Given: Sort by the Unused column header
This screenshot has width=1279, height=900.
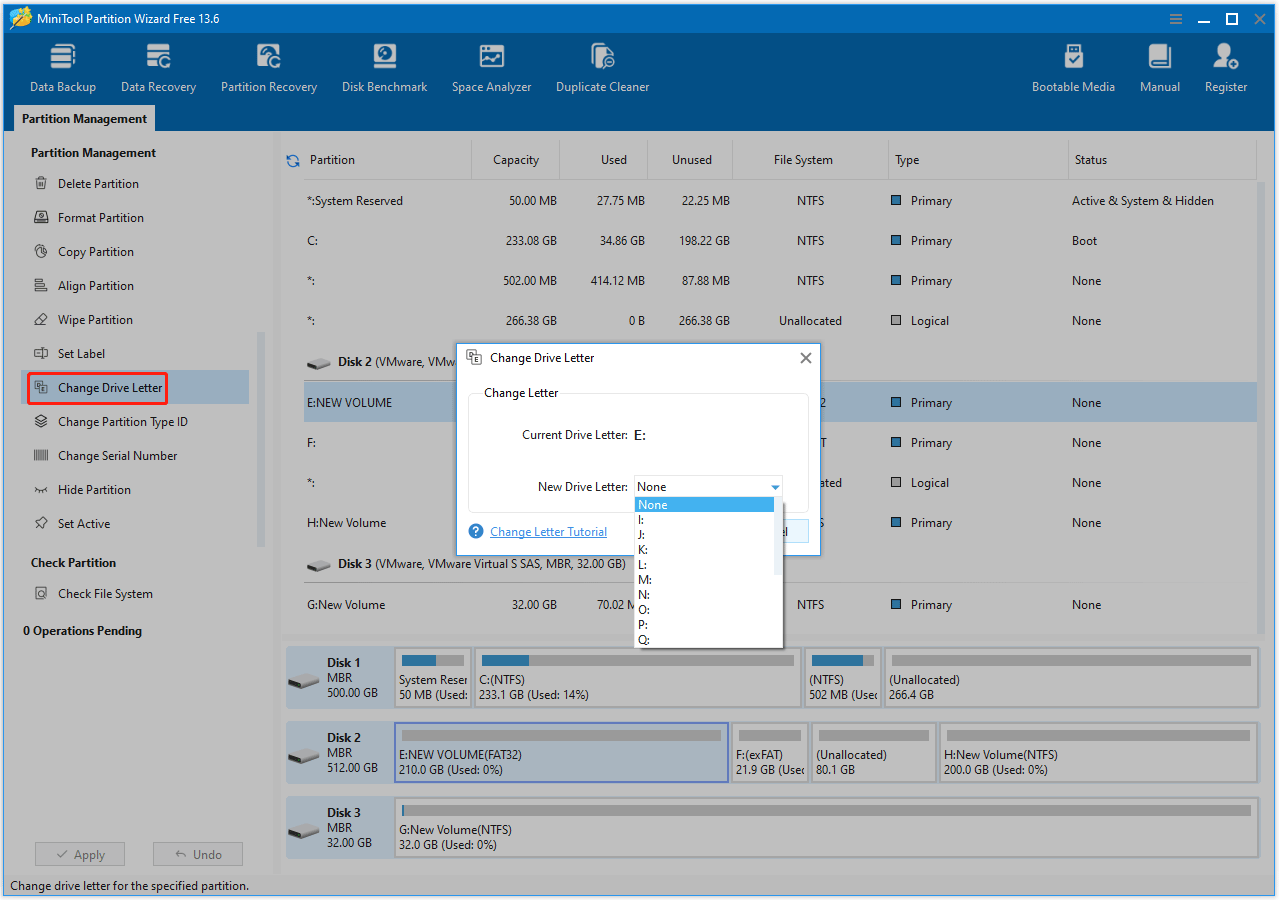Looking at the screenshot, I should (x=692, y=160).
